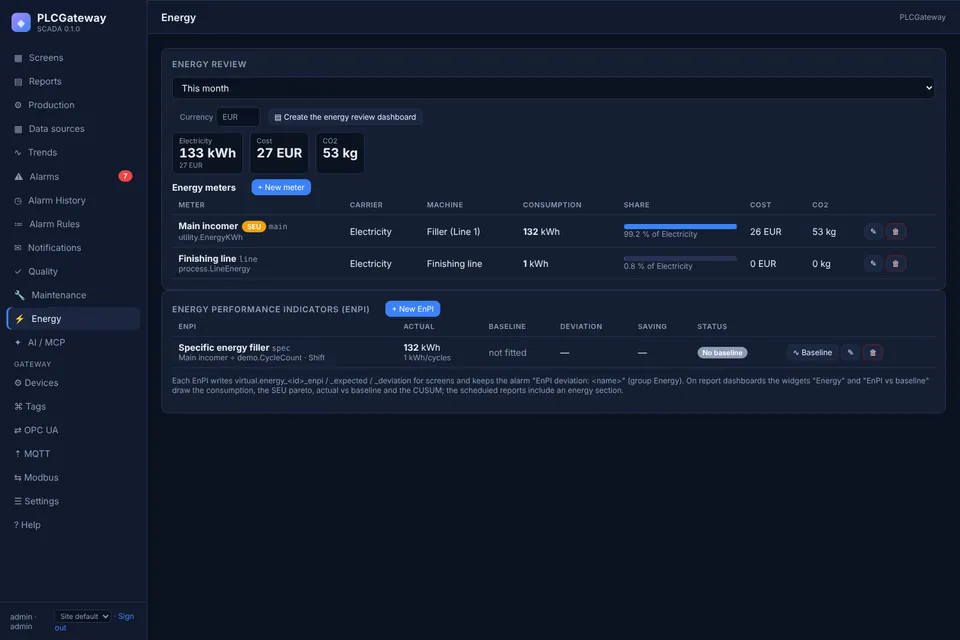Go to Alarm Rules
This screenshot has height=640, width=960.
coord(73,224)
